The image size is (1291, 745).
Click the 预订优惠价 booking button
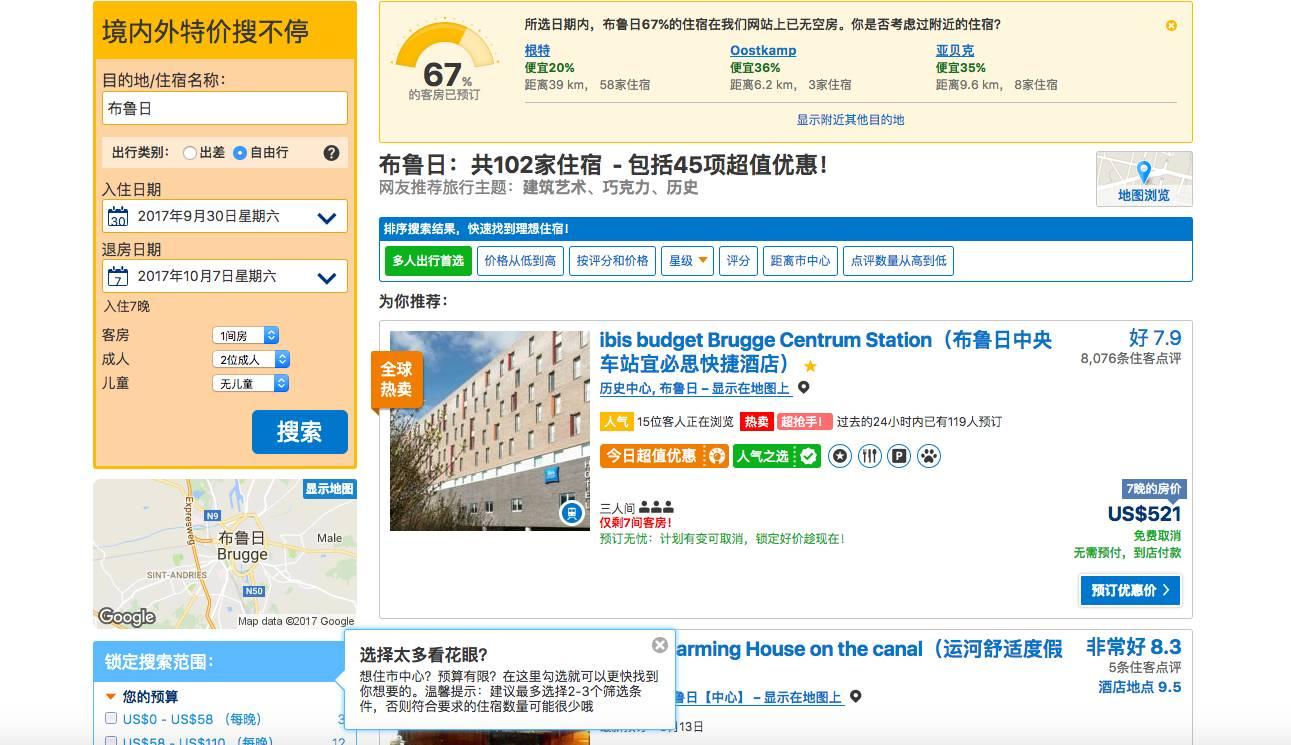pos(1130,590)
